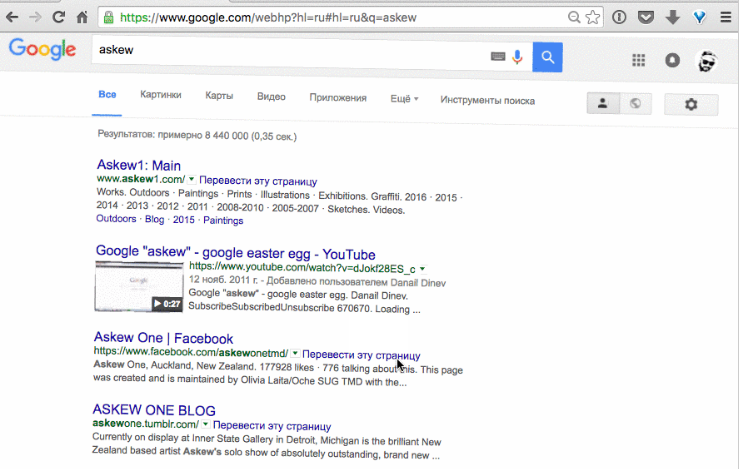Open the info circle extension icon

(619, 17)
